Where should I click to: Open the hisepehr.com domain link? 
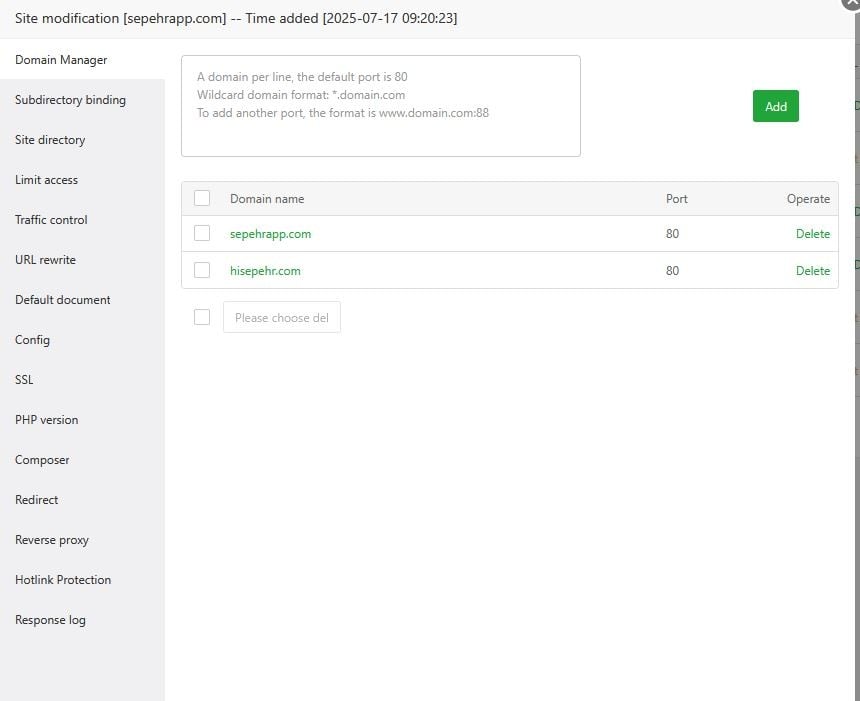pyautogui.click(x=265, y=271)
